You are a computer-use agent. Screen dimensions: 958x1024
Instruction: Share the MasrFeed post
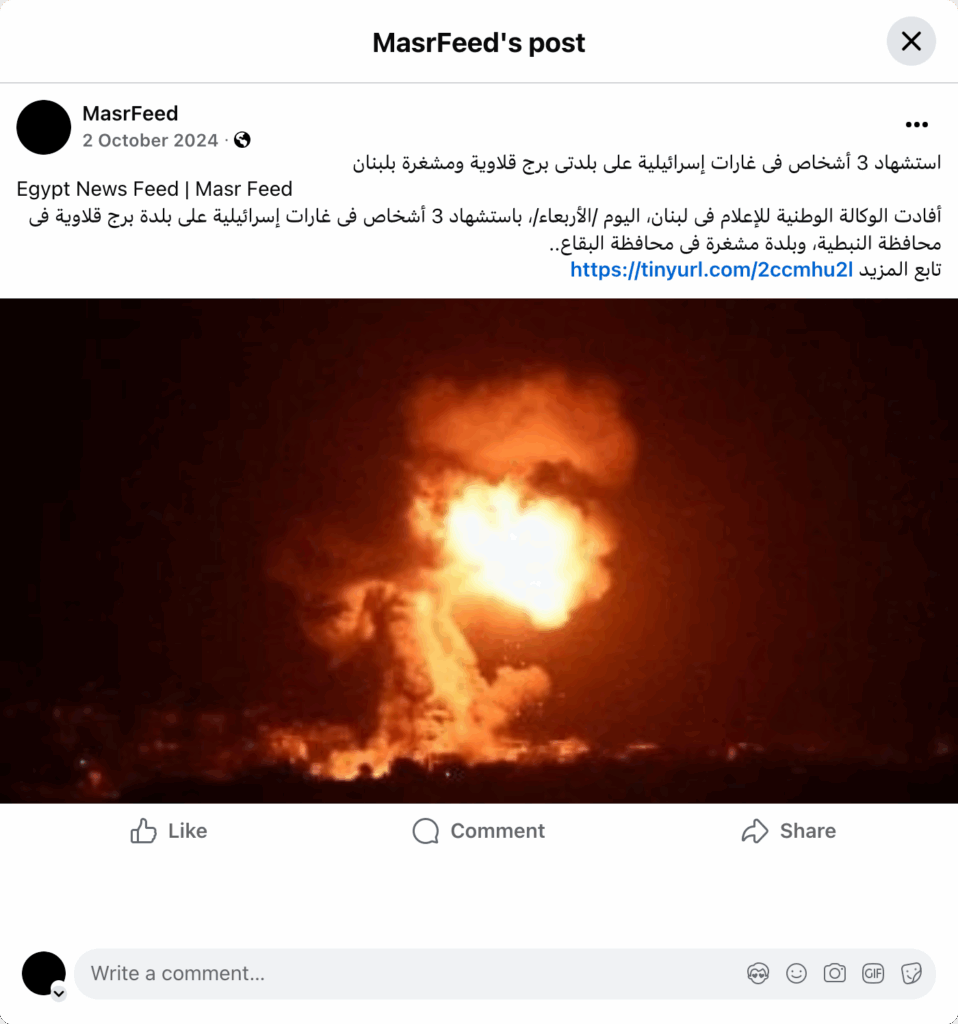tap(789, 831)
